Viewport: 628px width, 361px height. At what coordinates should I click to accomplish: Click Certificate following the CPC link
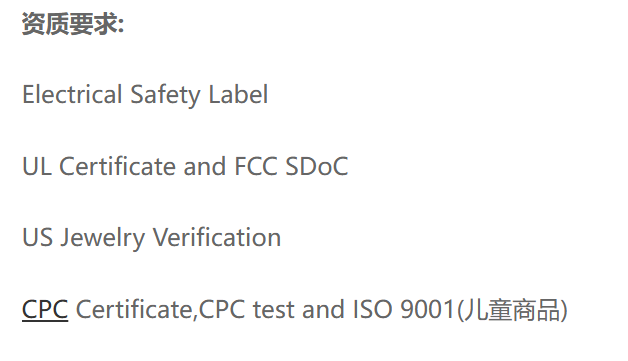137,310
